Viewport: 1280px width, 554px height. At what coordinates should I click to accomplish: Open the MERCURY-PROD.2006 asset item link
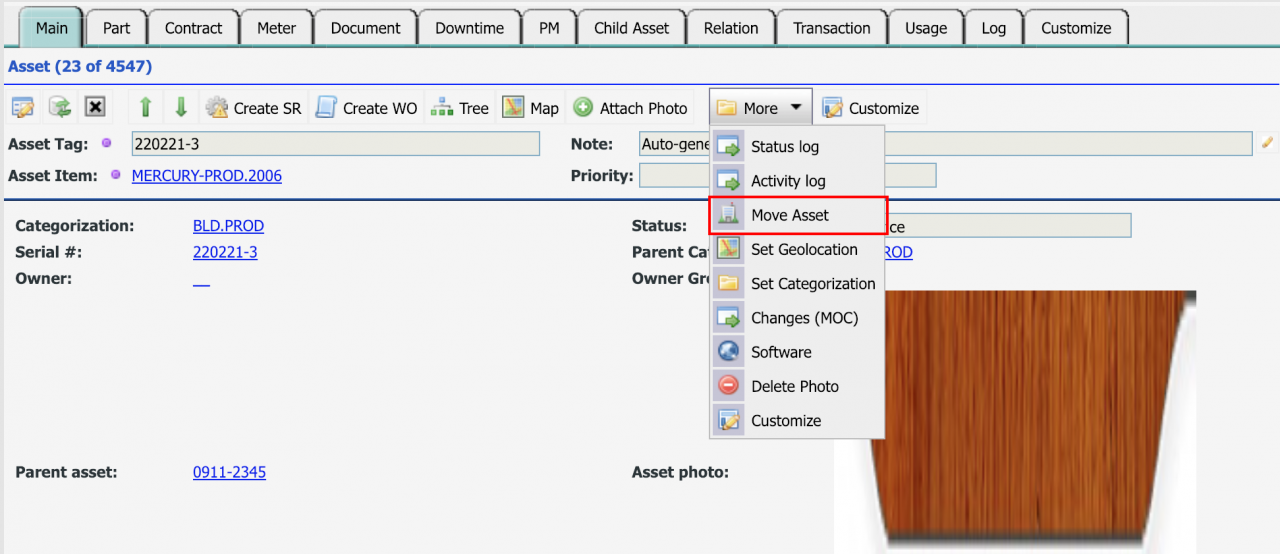pyautogui.click(x=207, y=176)
